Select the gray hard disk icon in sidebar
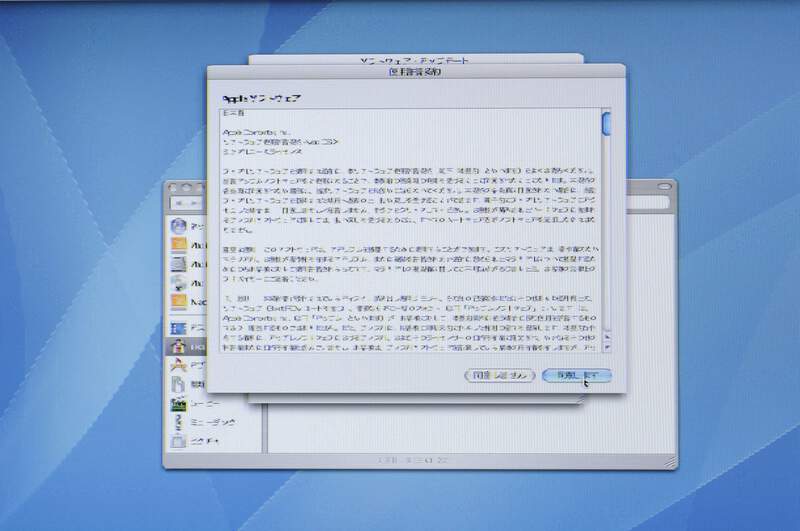This screenshot has width=800, height=531. point(179,264)
